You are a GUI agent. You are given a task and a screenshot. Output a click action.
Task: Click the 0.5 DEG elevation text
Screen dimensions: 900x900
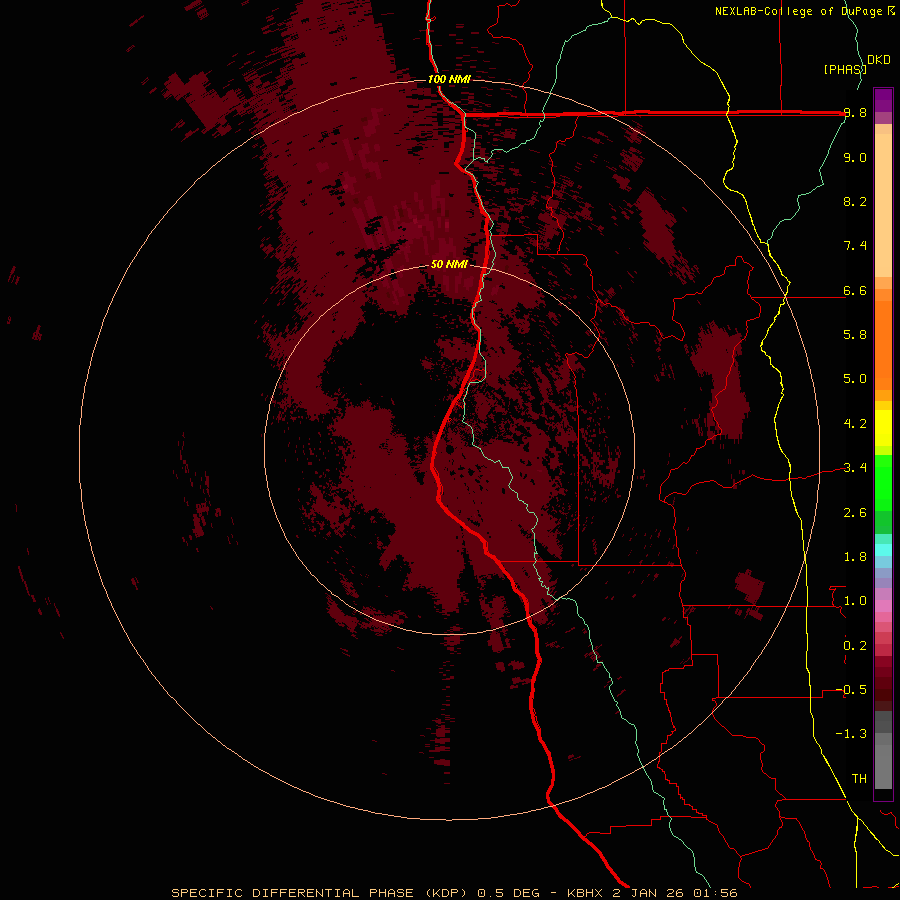tap(509, 893)
